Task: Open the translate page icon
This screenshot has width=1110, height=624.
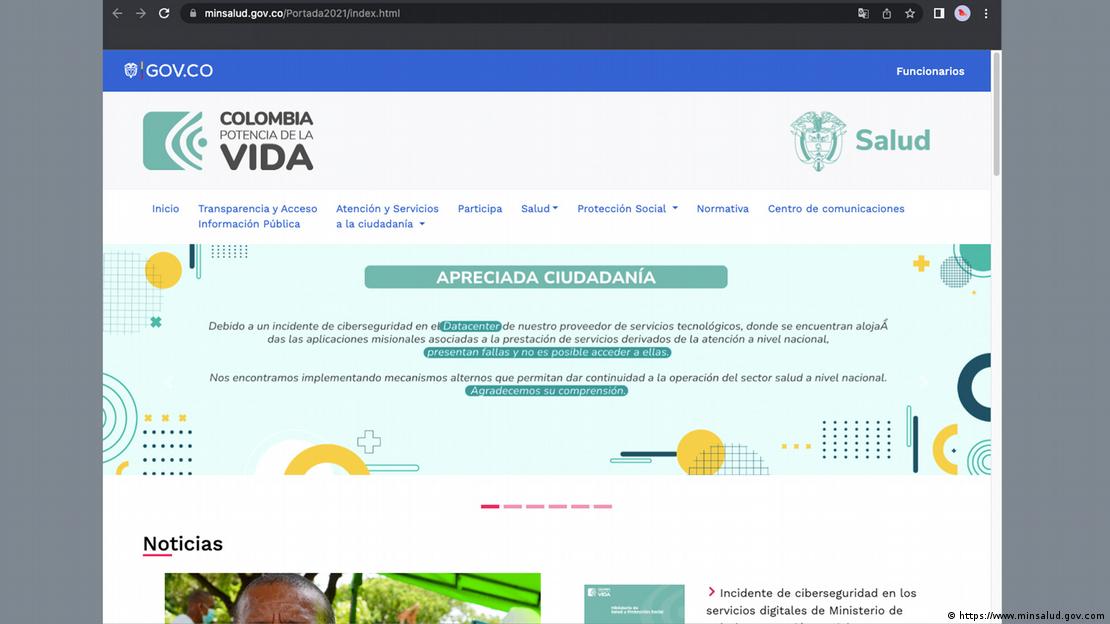Action: (863, 13)
